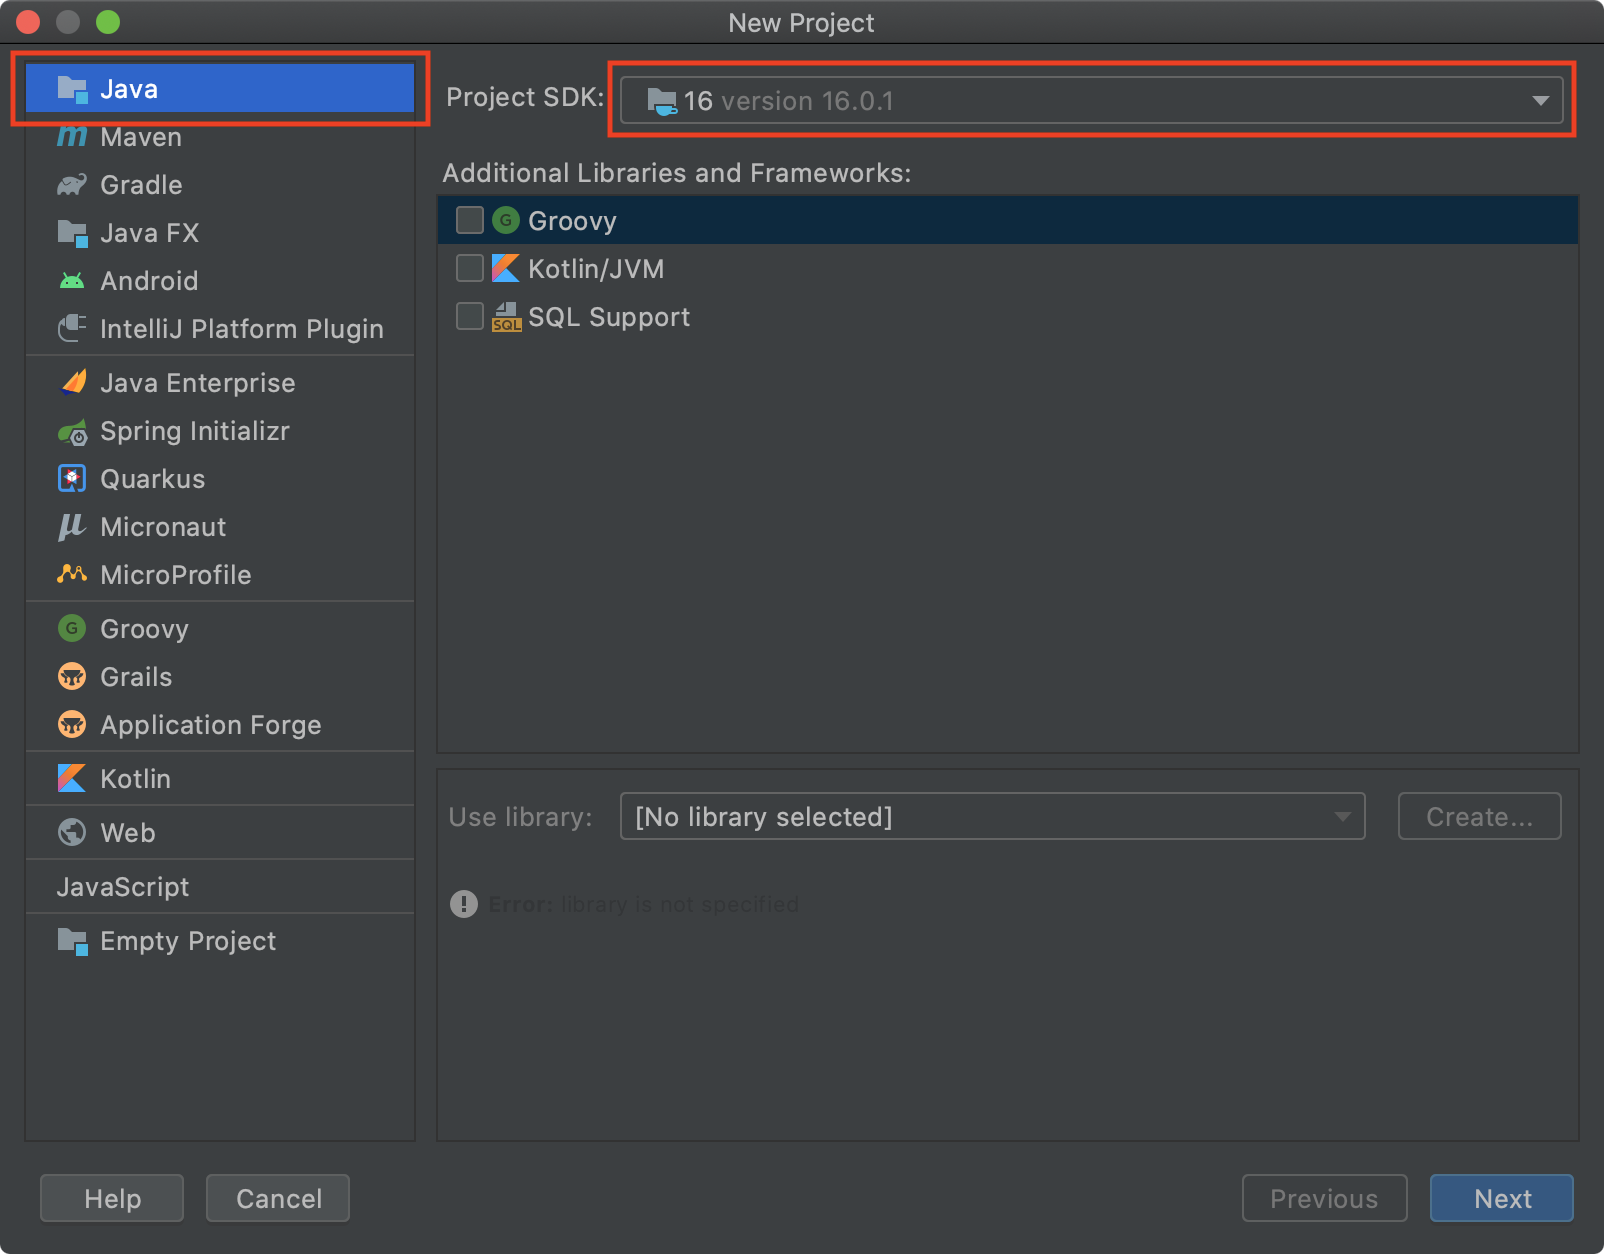Click the Previous button
The height and width of the screenshot is (1254, 1604).
coord(1324,1198)
